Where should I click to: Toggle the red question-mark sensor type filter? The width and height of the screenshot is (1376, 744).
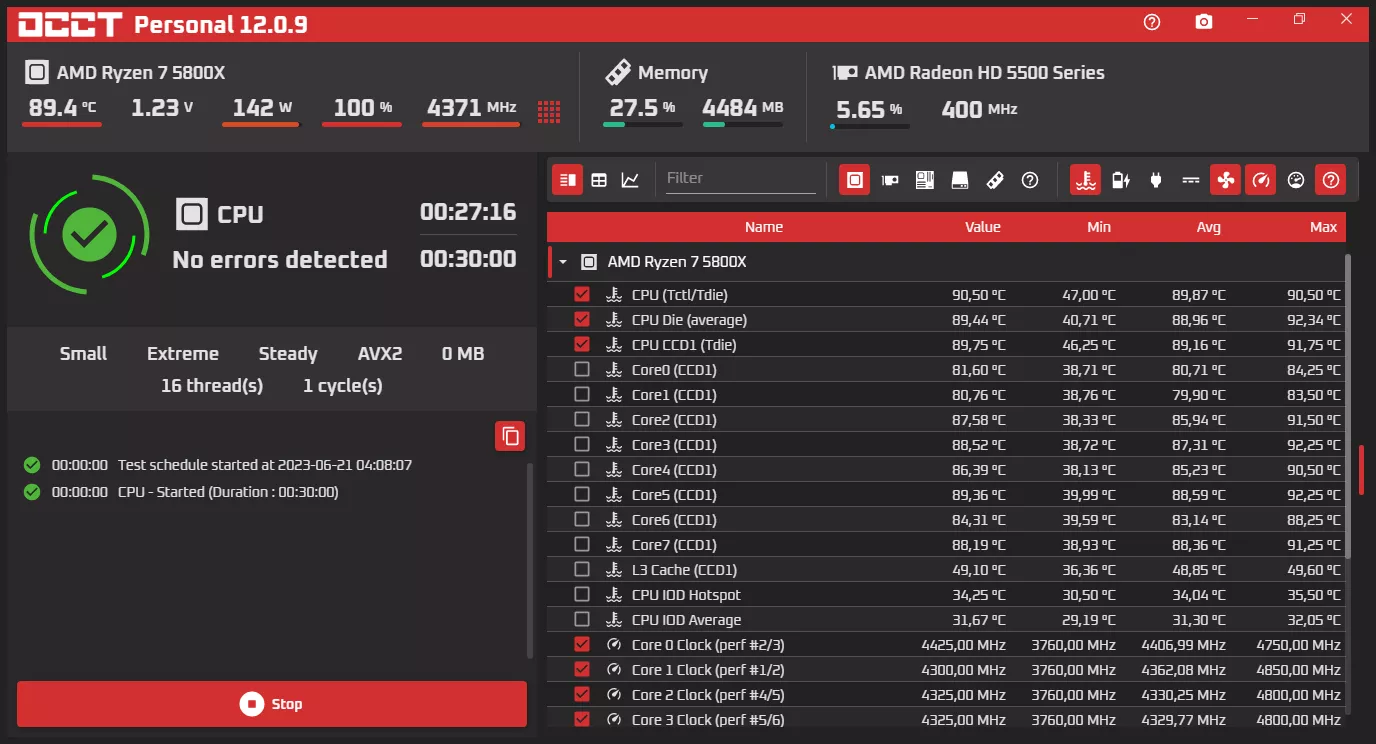[x=1331, y=180]
